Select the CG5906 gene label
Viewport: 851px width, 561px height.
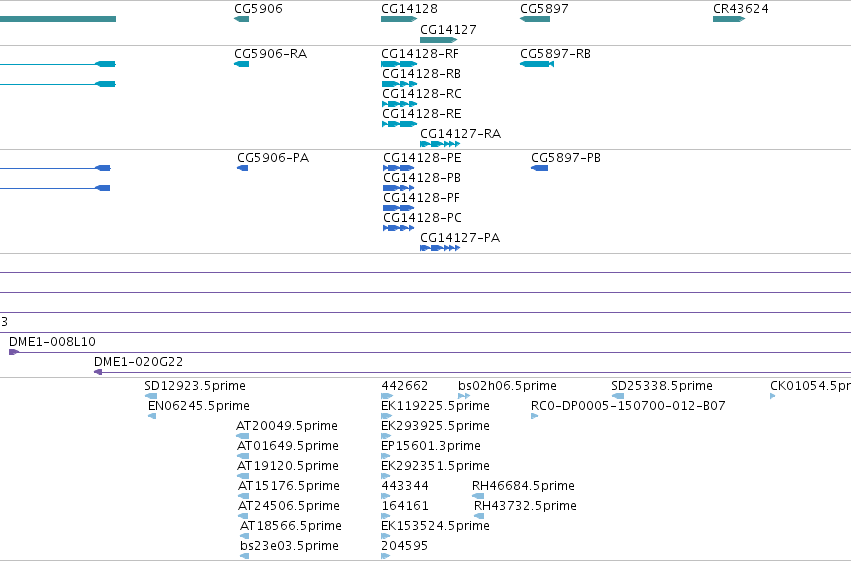click(x=258, y=9)
